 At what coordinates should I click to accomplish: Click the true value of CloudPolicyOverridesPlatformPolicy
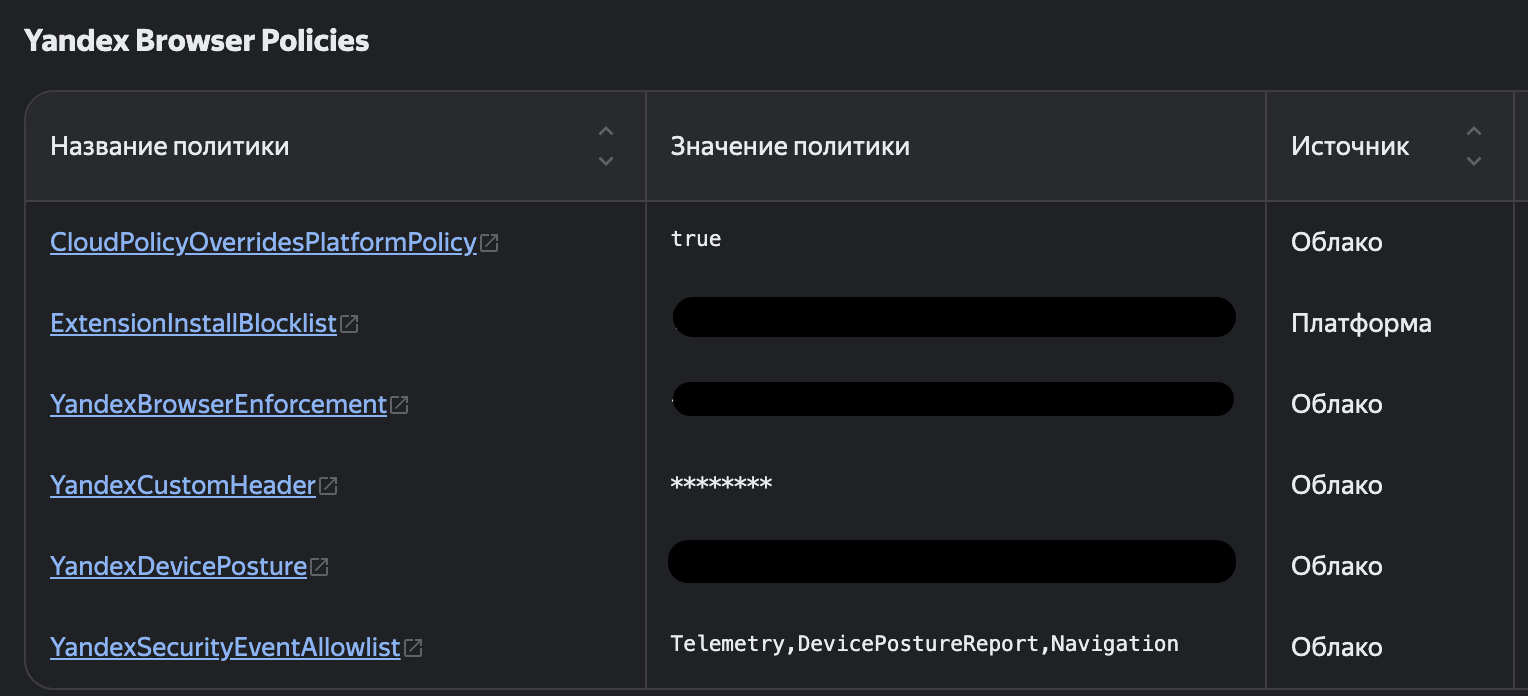click(x=696, y=239)
